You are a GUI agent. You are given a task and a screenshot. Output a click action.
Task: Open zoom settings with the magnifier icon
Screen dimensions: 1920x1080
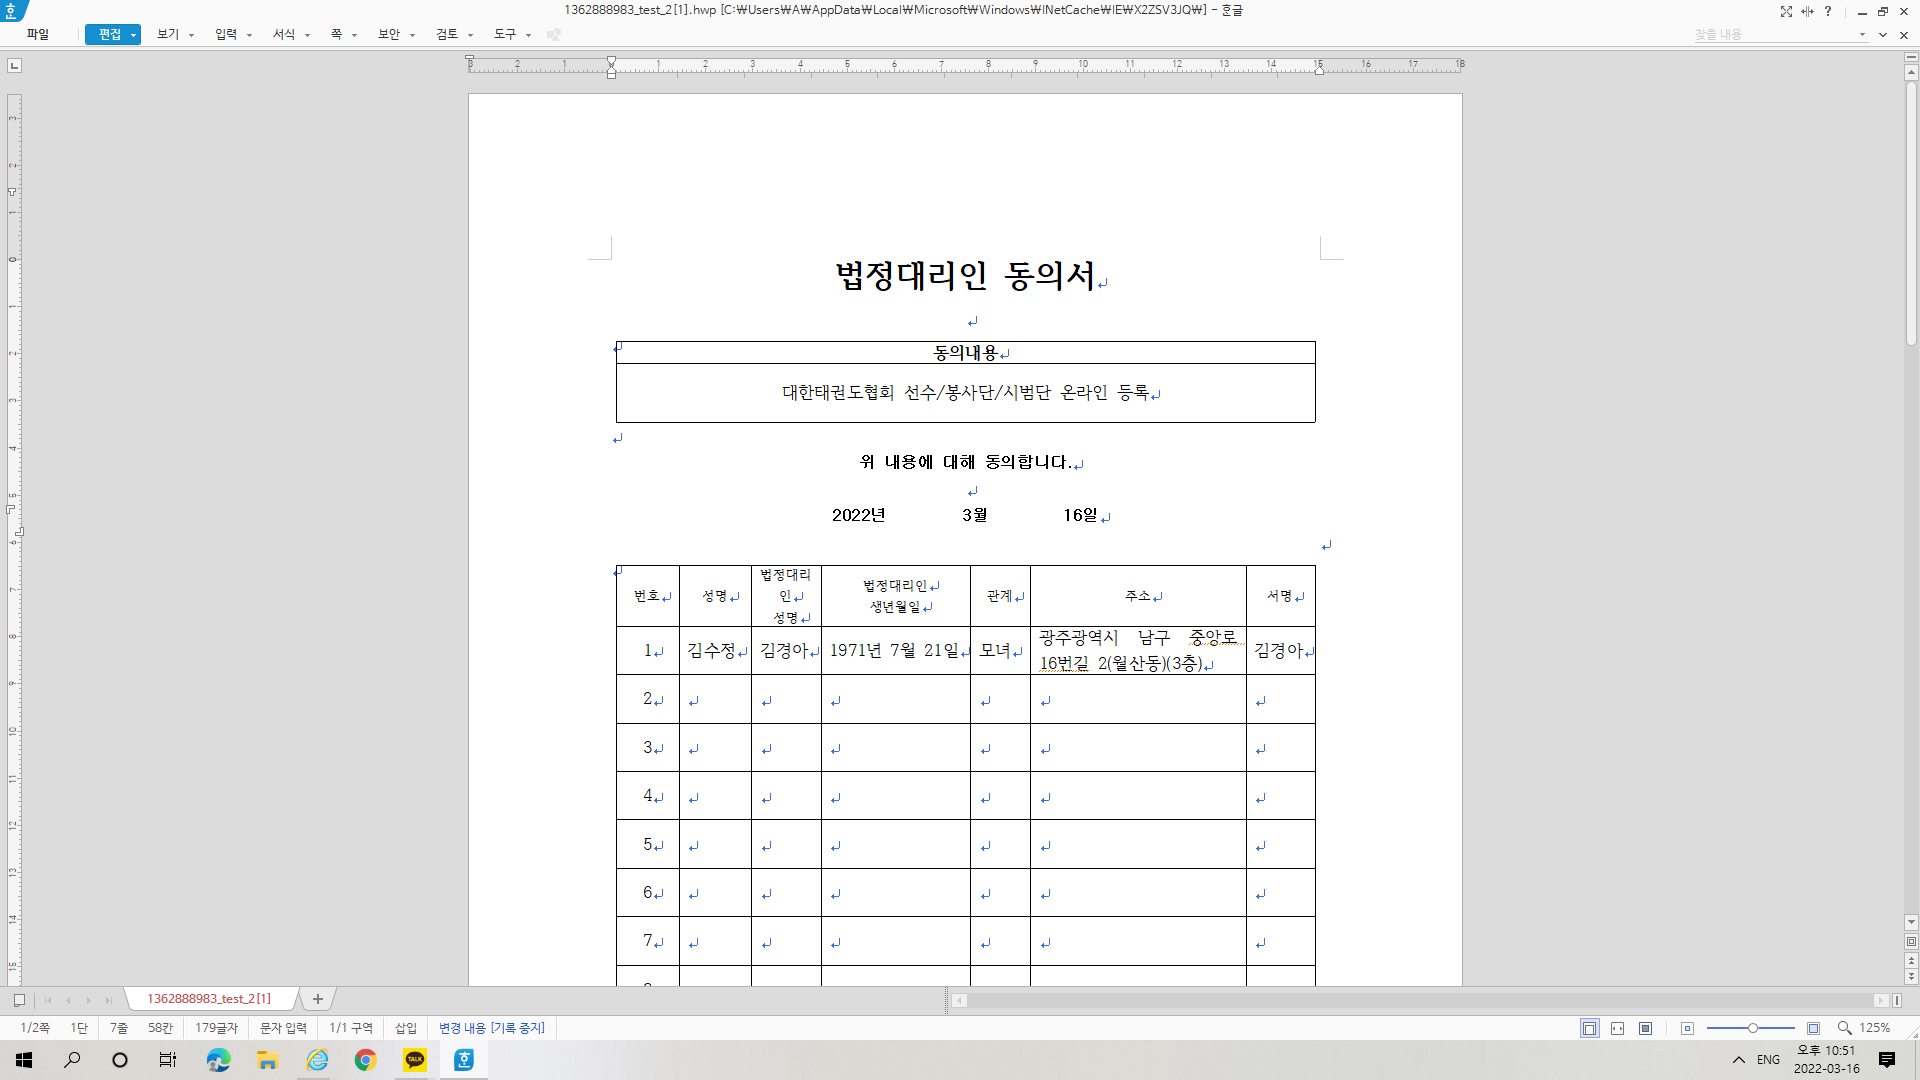tap(1845, 1028)
